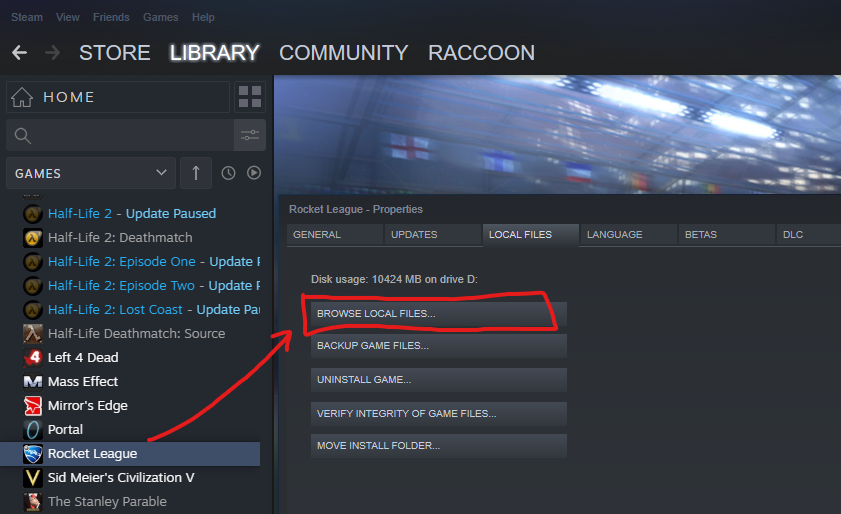The image size is (841, 514).
Task: Click the Half-Life 2: Episode Two icon
Action: pyautogui.click(x=33, y=285)
